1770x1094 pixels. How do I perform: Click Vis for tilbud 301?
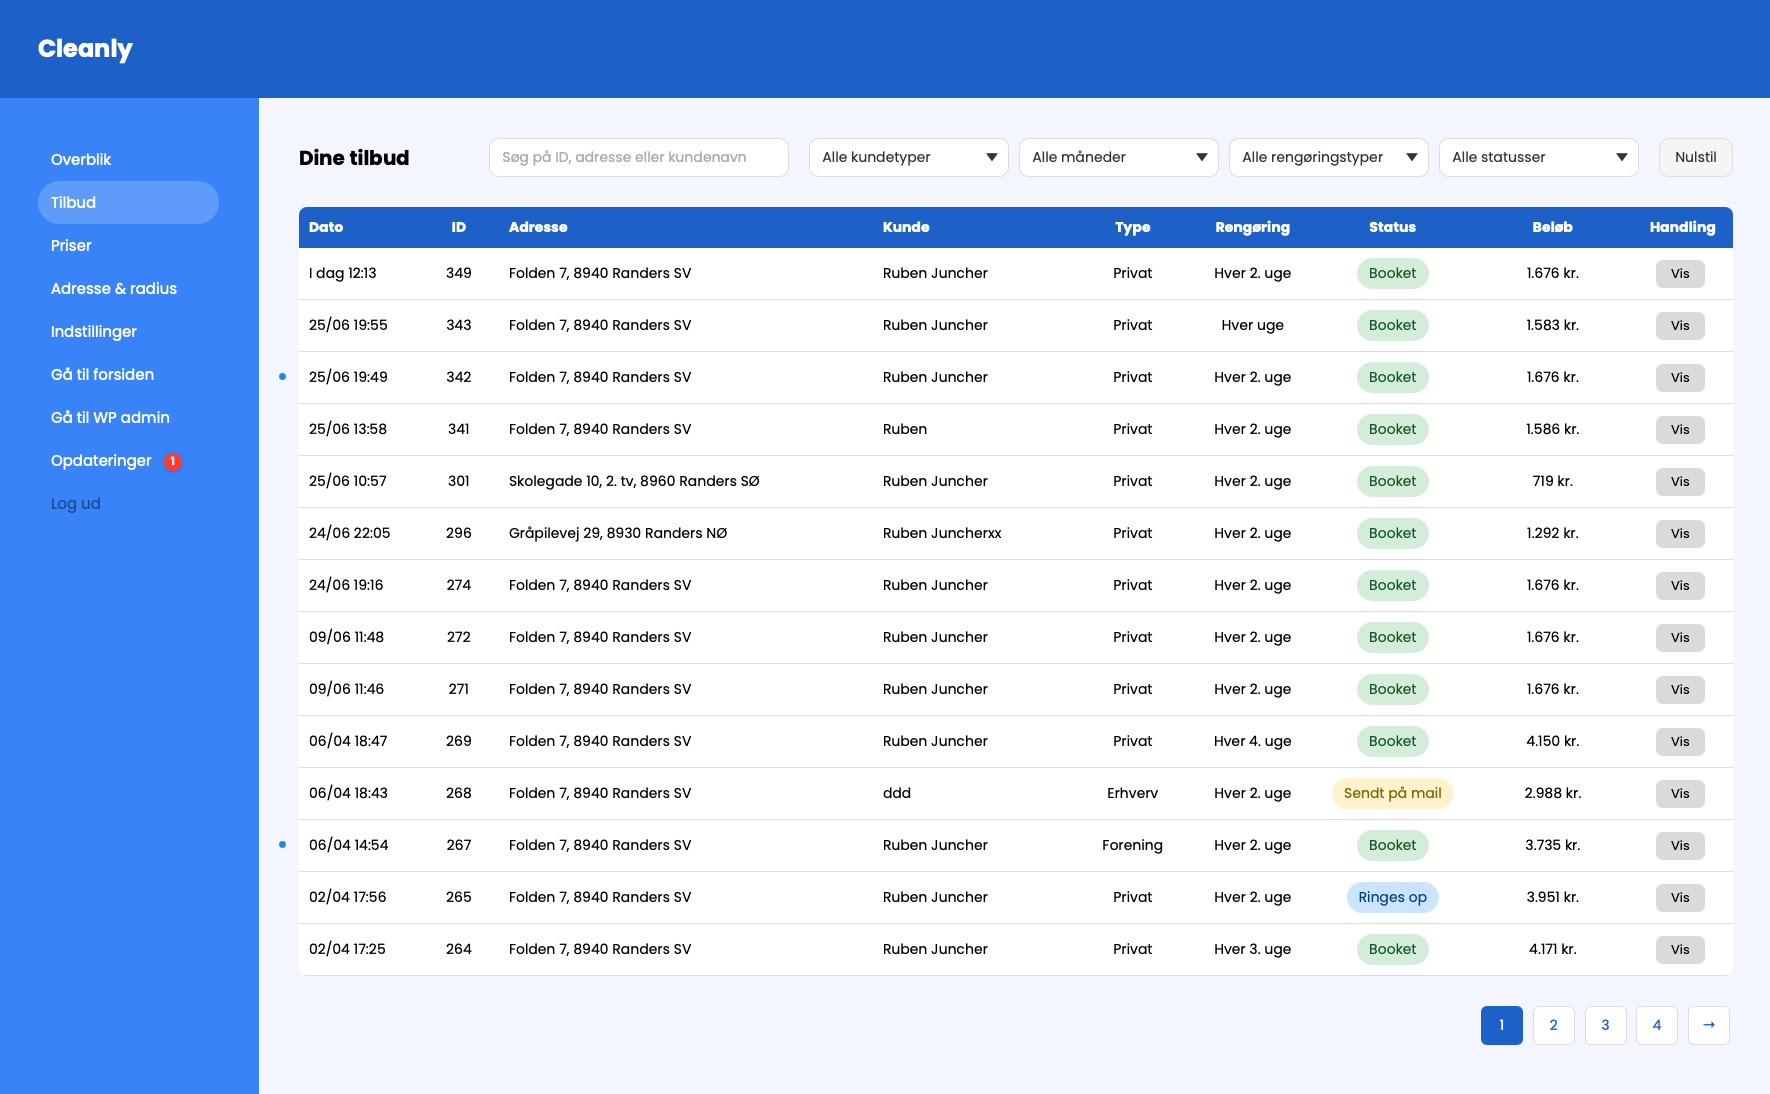coord(1679,481)
